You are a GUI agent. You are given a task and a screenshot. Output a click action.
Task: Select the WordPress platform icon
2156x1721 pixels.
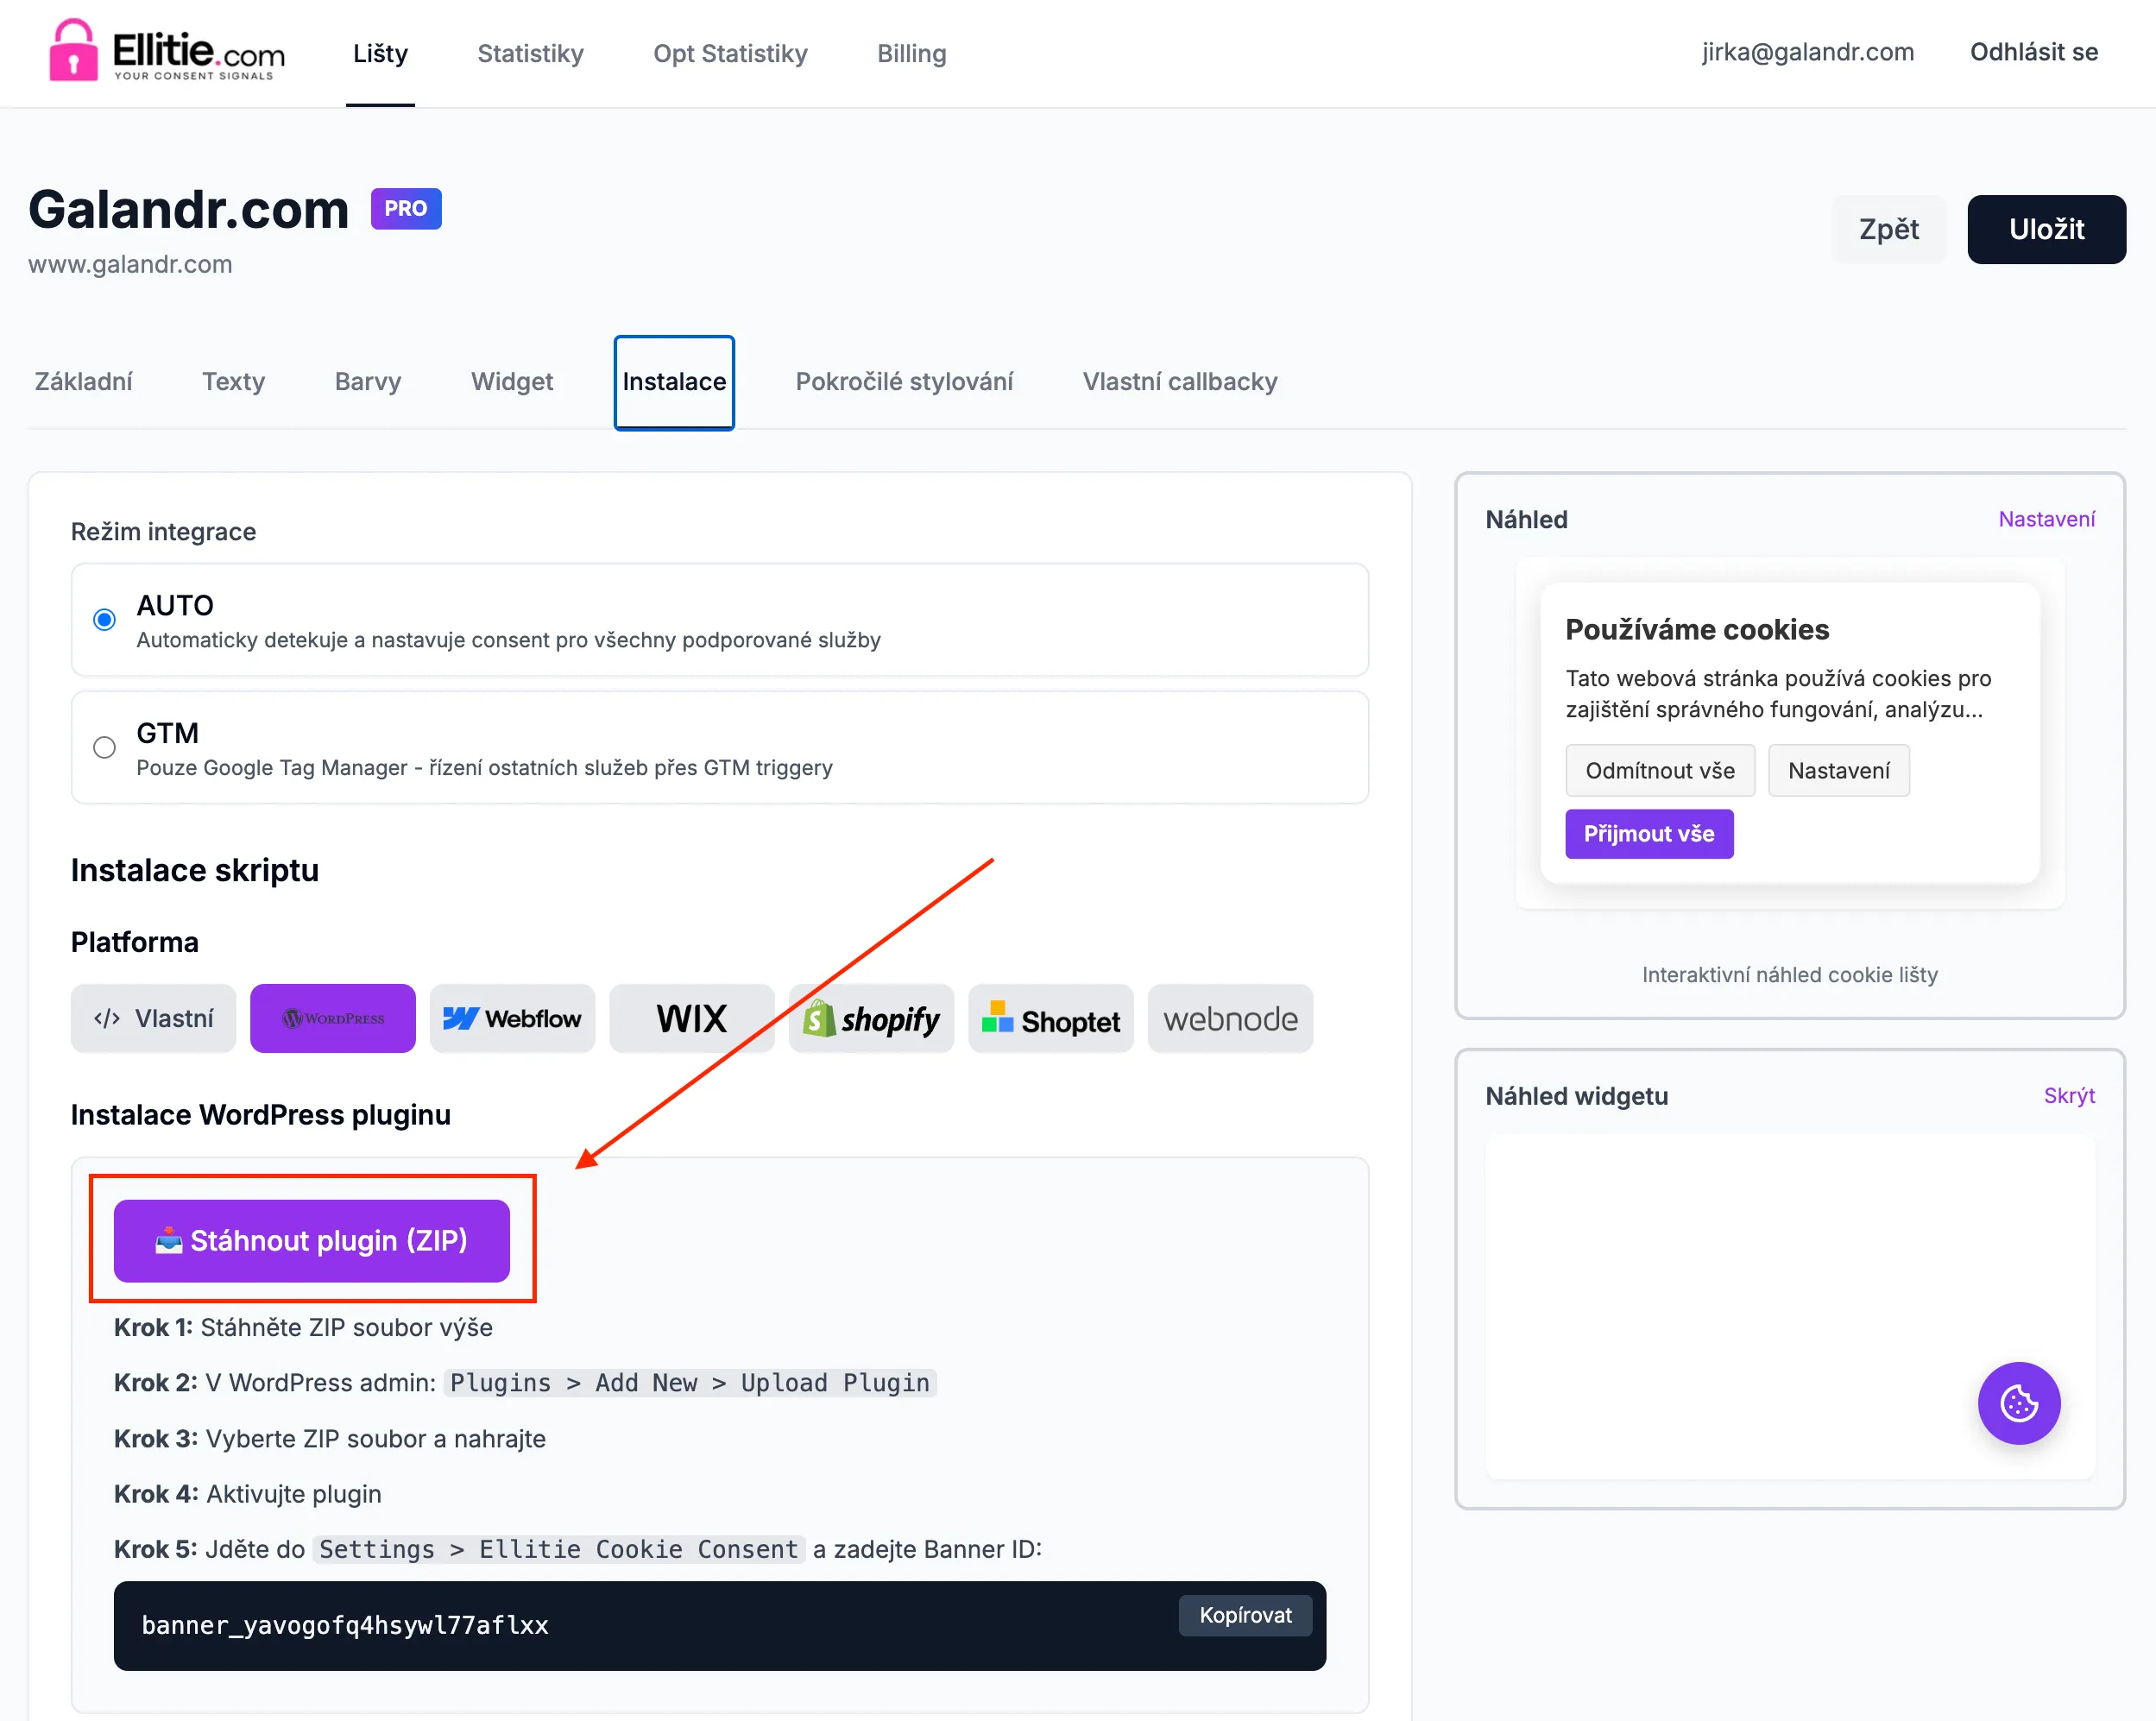pyautogui.click(x=332, y=1018)
